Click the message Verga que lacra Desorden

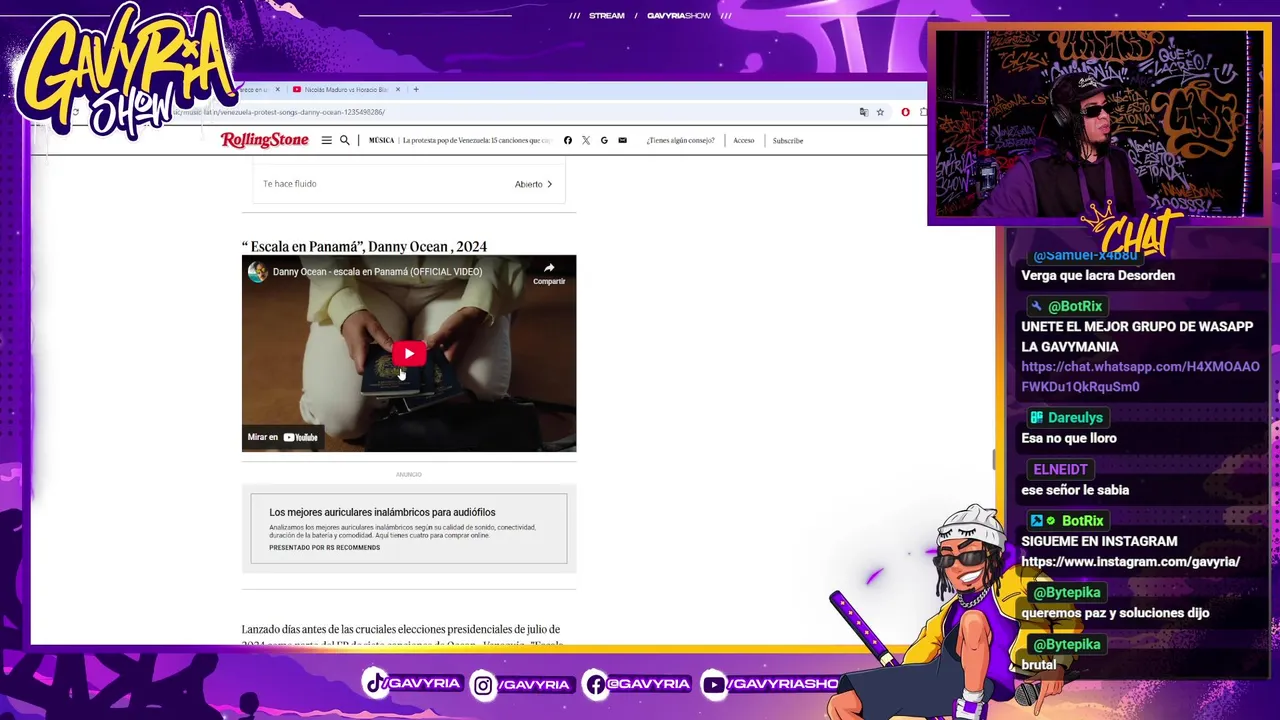[x=1098, y=276]
